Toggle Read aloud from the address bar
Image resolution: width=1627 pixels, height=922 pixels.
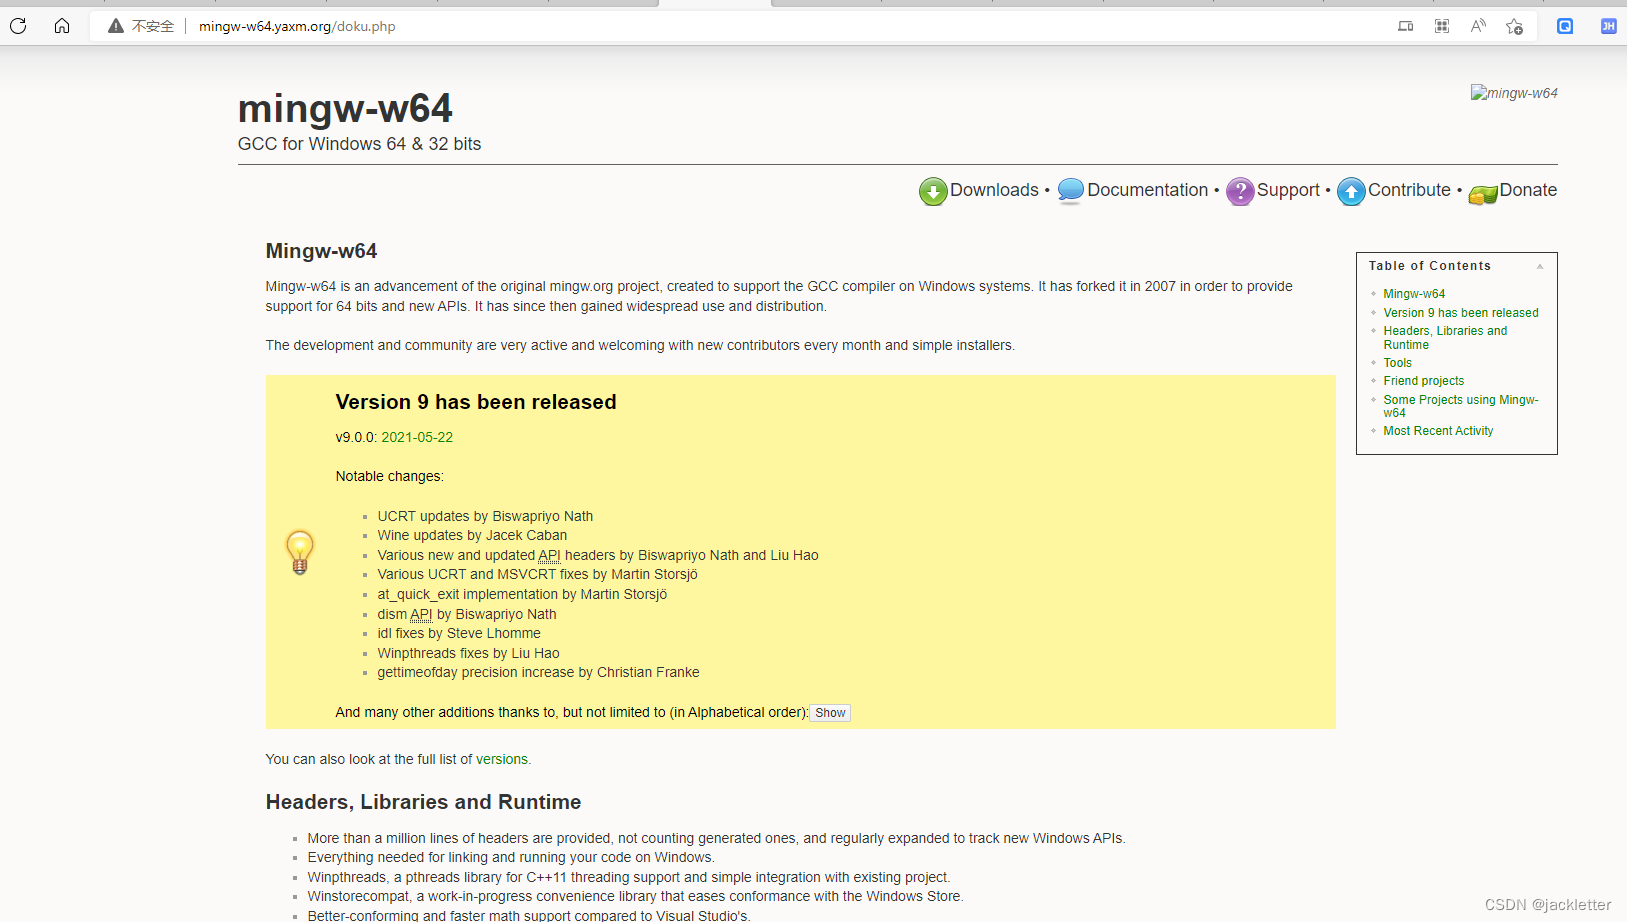click(1477, 26)
